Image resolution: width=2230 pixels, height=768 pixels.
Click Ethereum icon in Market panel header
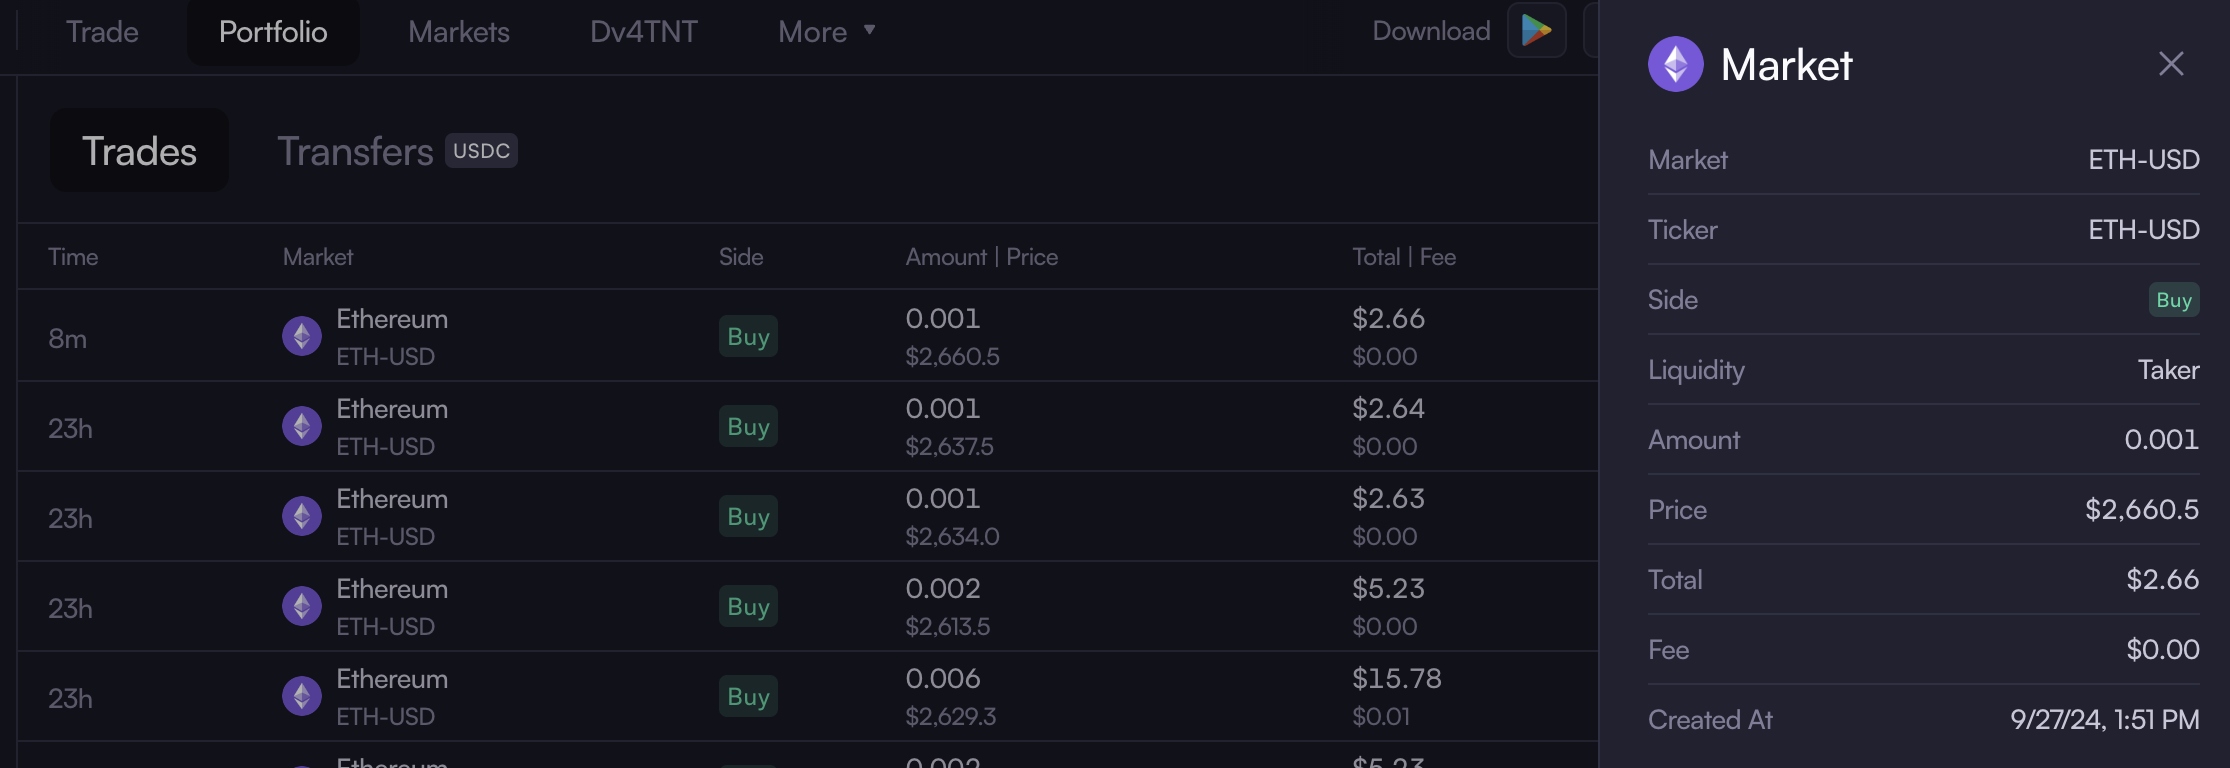pyautogui.click(x=1675, y=64)
